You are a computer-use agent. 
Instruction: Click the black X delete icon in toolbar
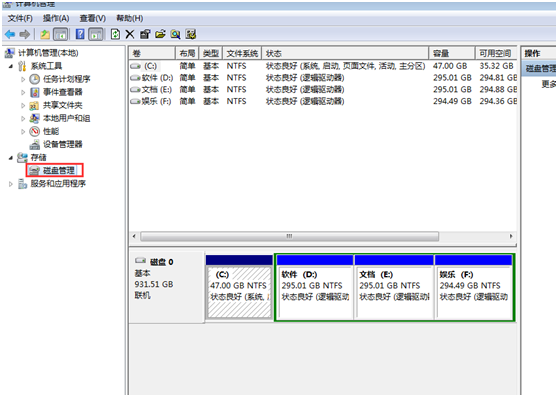point(130,35)
